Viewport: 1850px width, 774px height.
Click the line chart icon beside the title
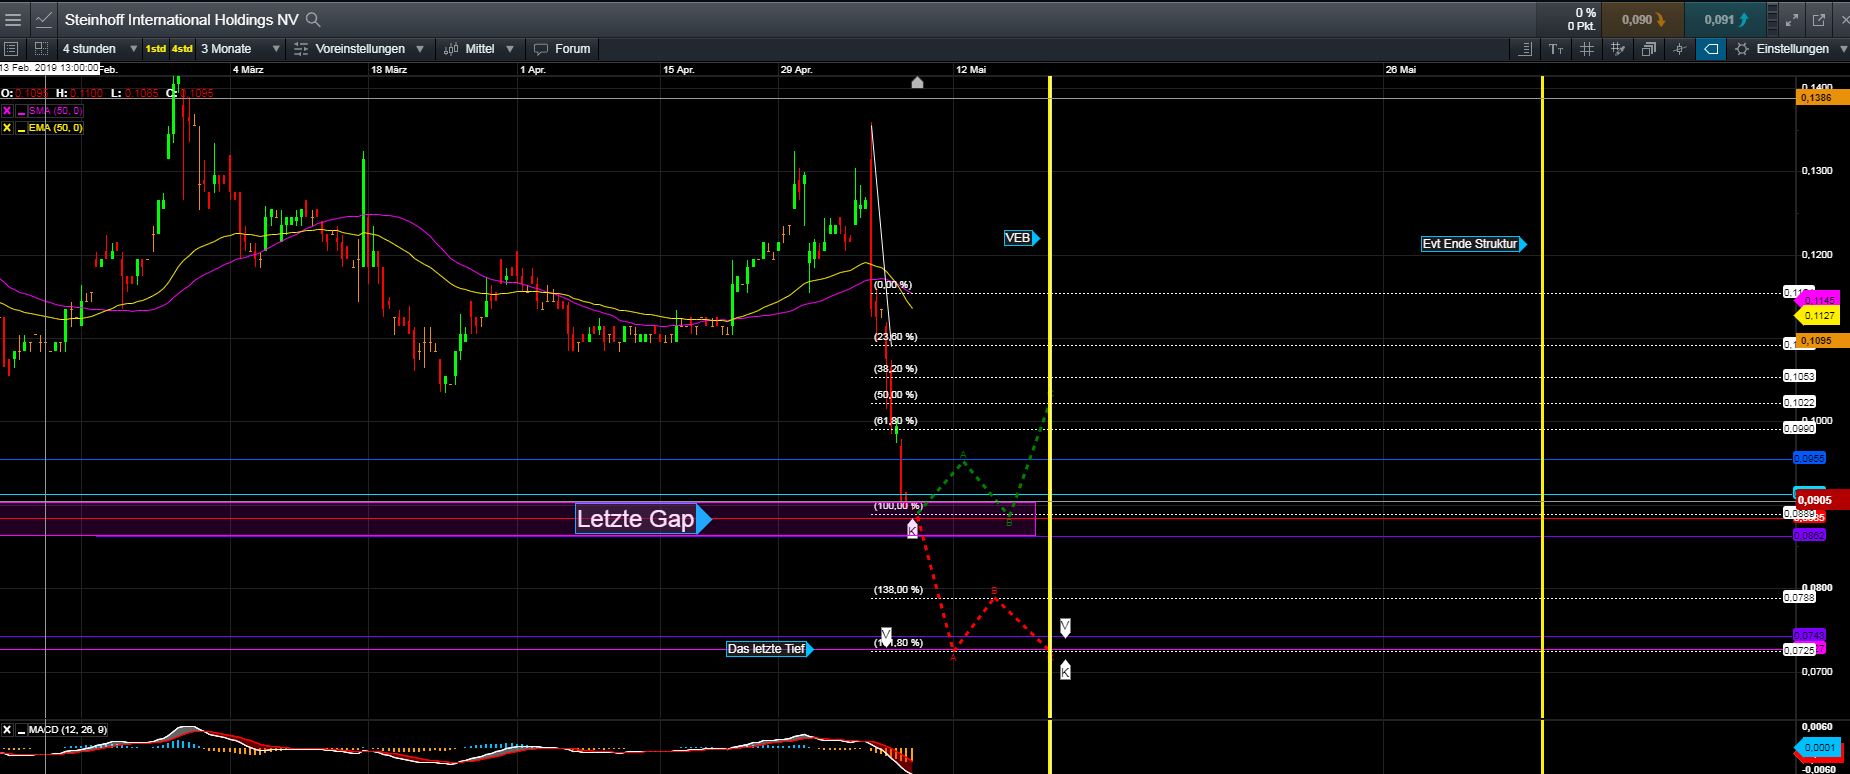point(43,19)
